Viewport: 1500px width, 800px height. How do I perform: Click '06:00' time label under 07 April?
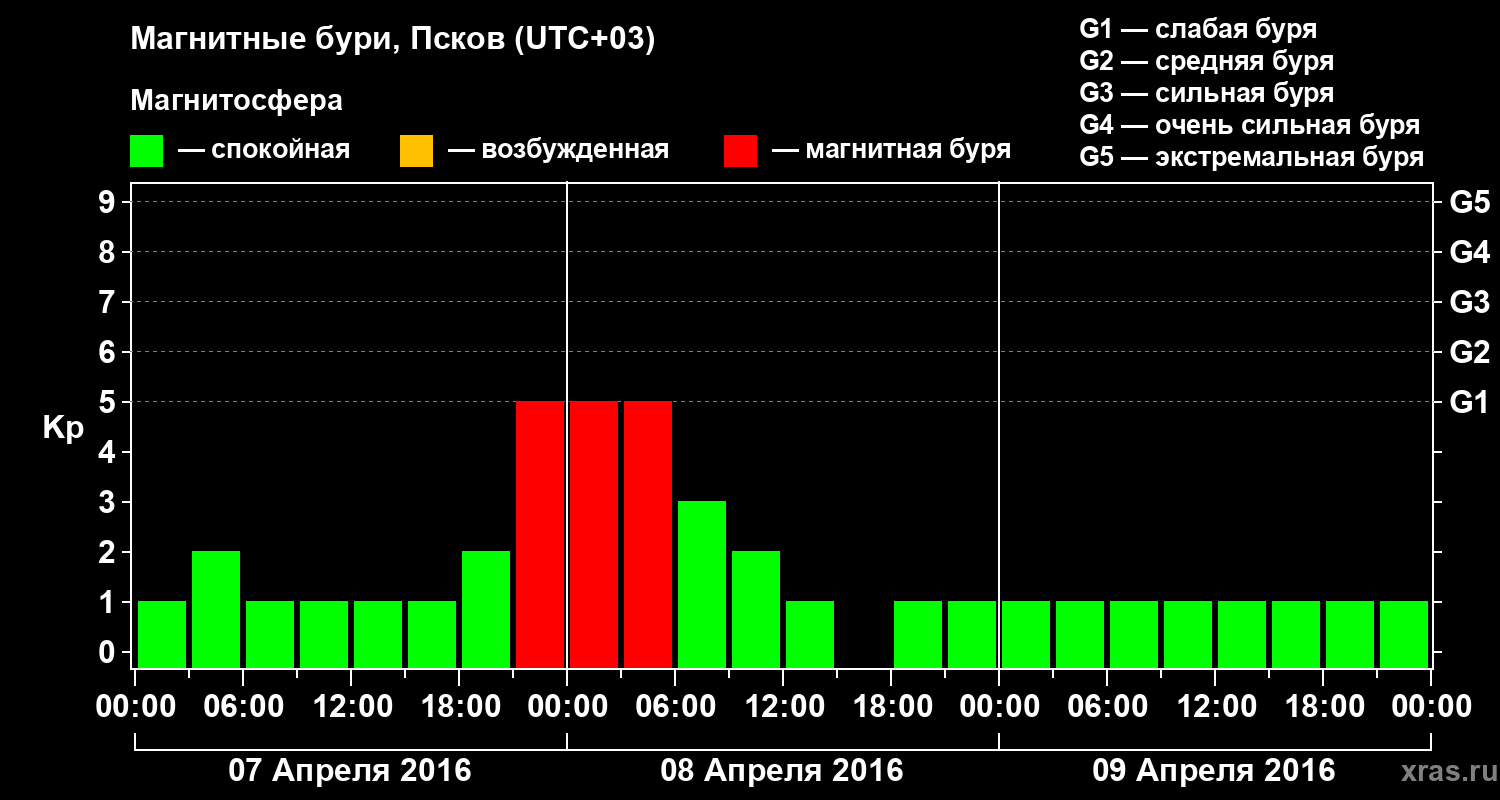tap(242, 707)
